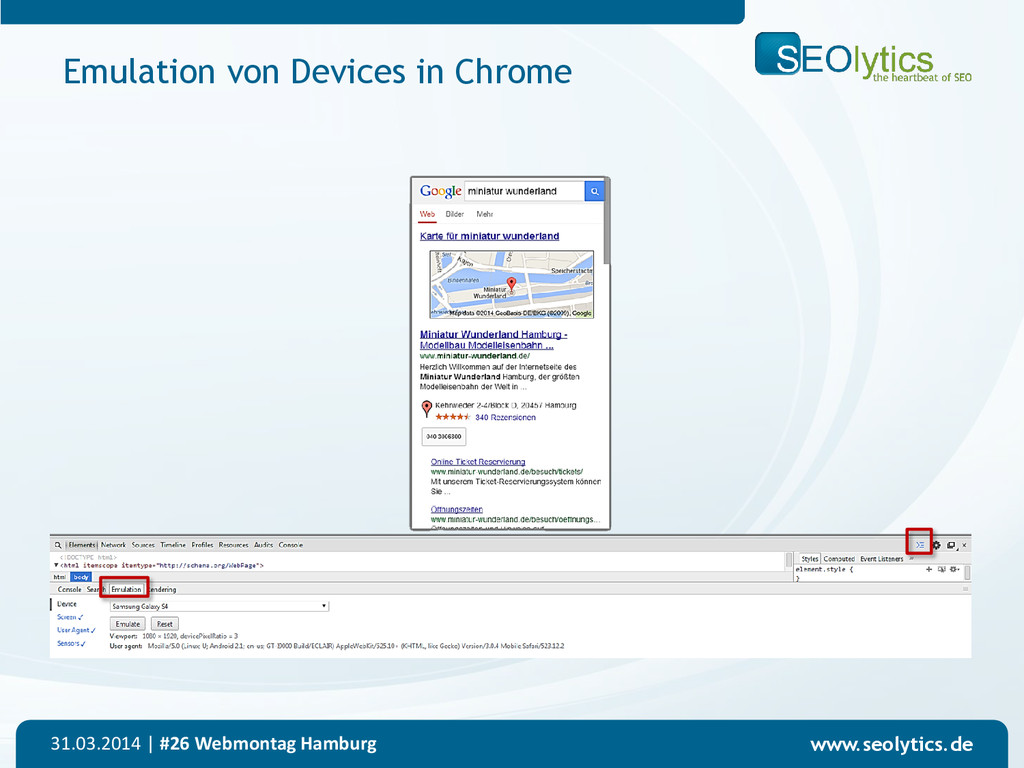Select Google Web results tab
This screenshot has height=768, width=1024.
pos(427,214)
